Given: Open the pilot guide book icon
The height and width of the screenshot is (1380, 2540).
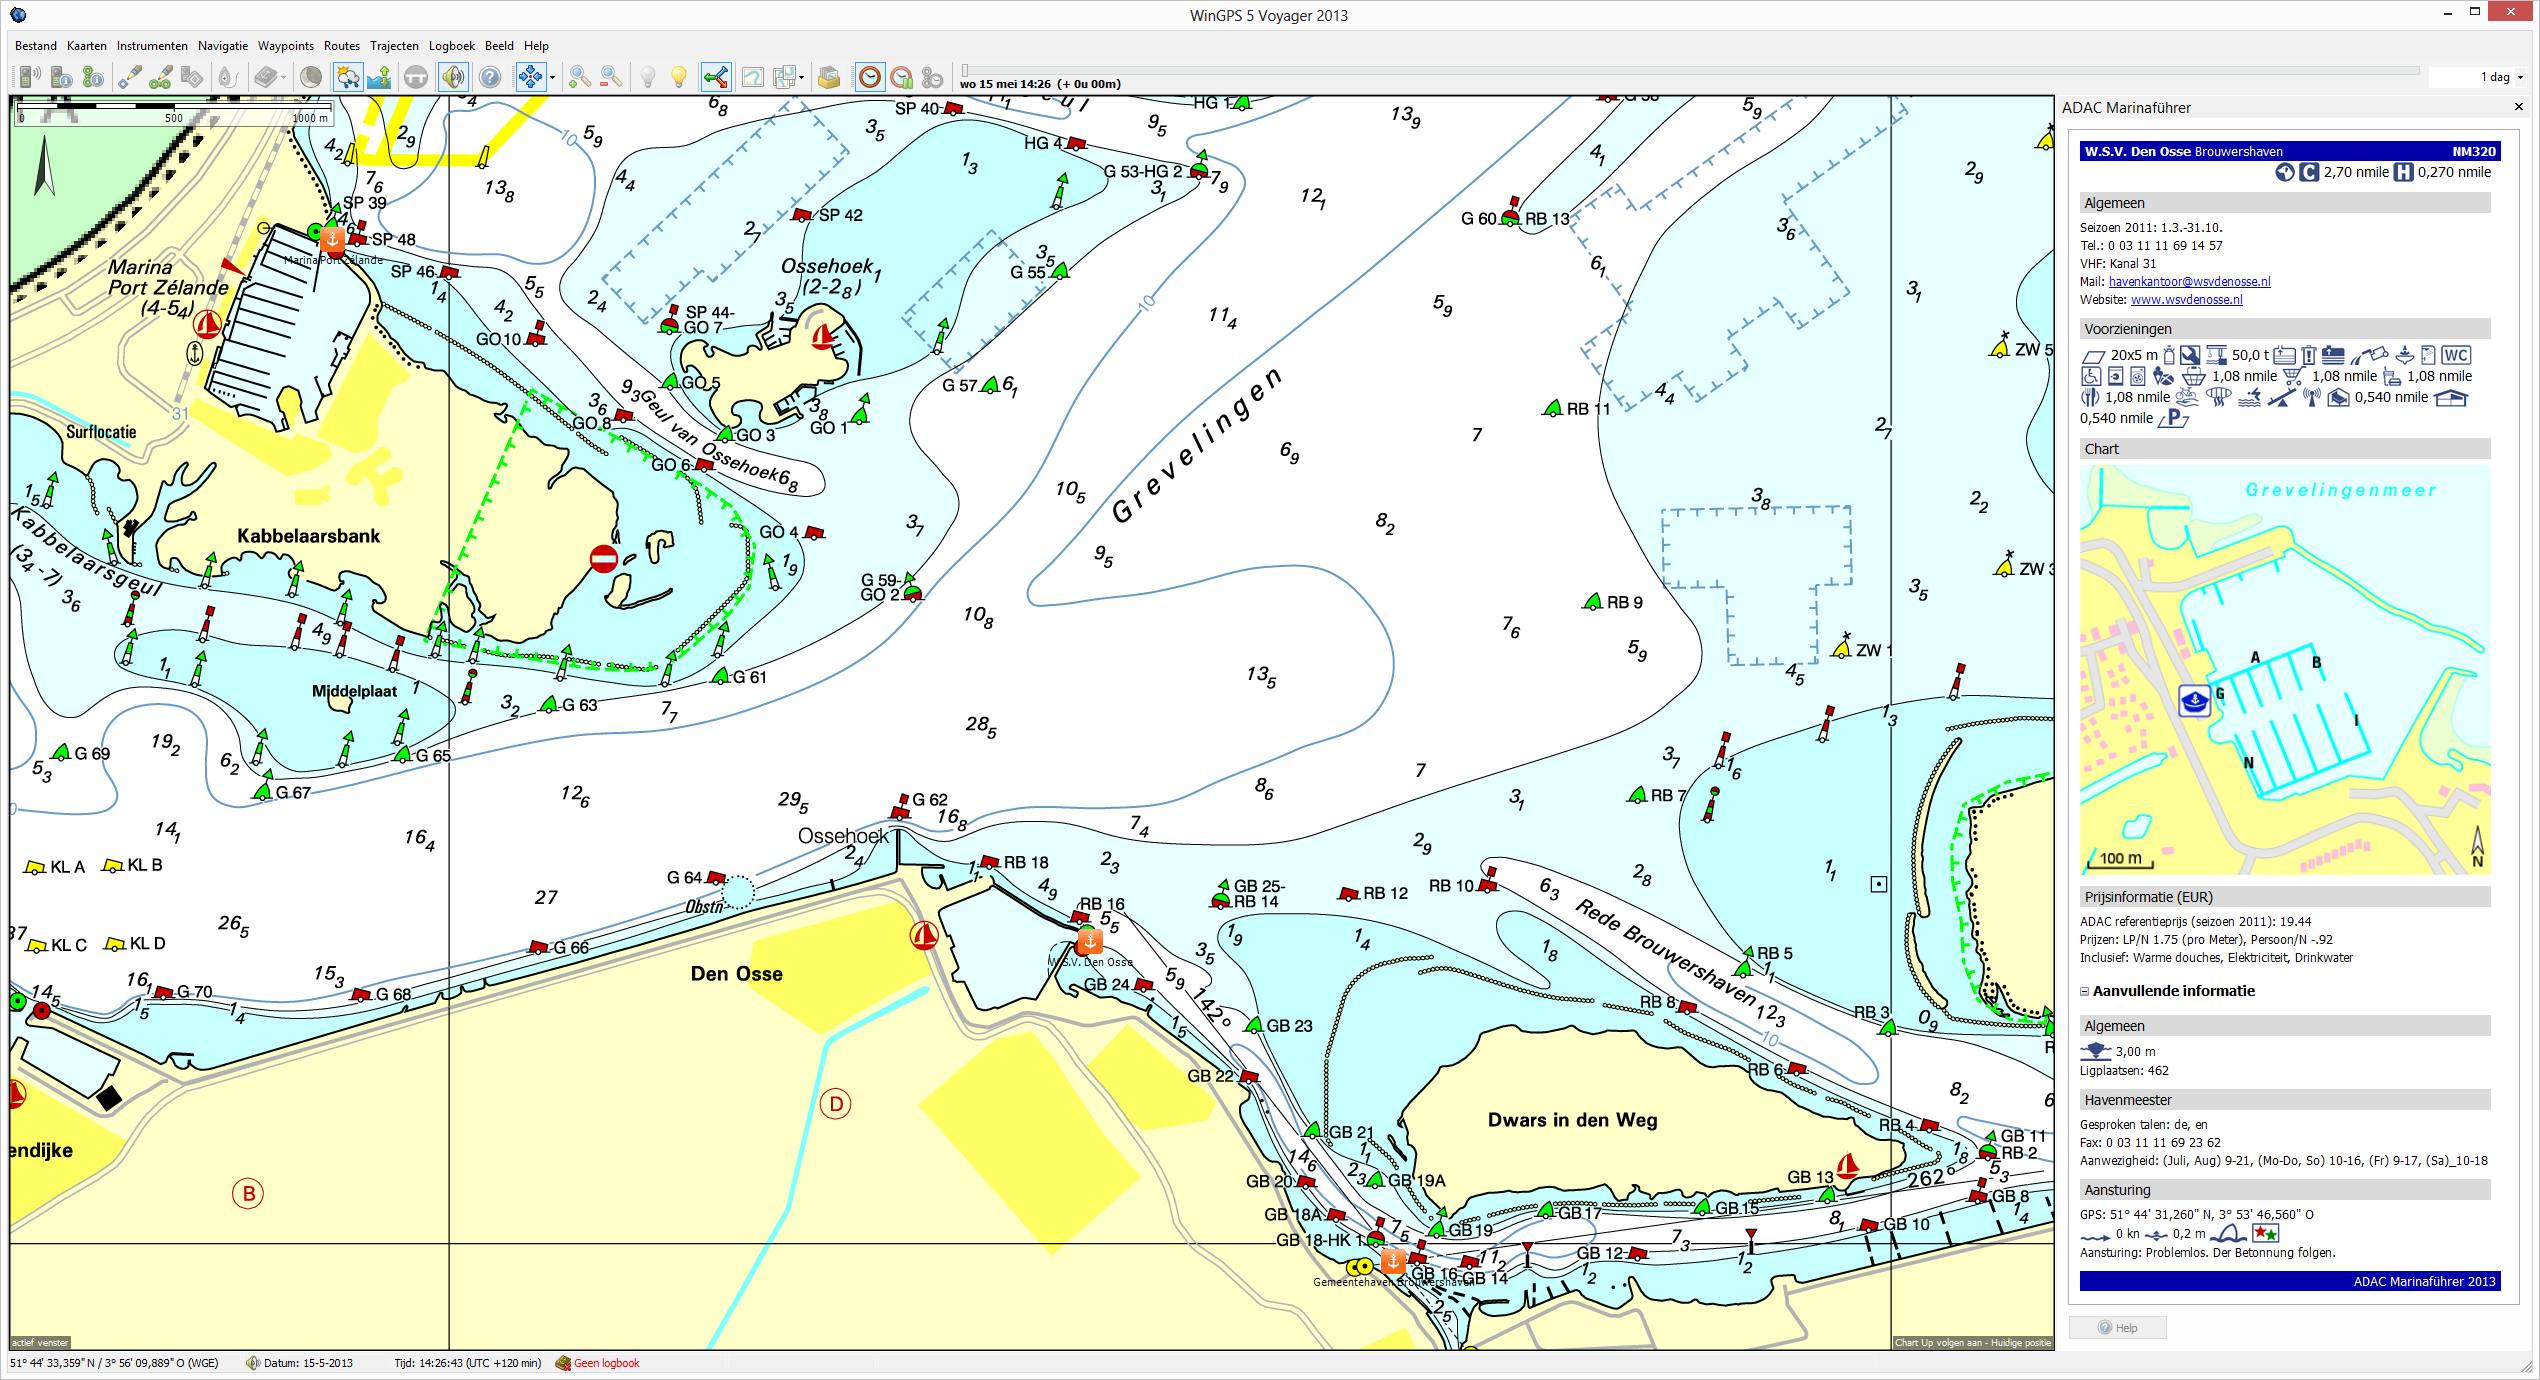Looking at the screenshot, I should pos(264,77).
